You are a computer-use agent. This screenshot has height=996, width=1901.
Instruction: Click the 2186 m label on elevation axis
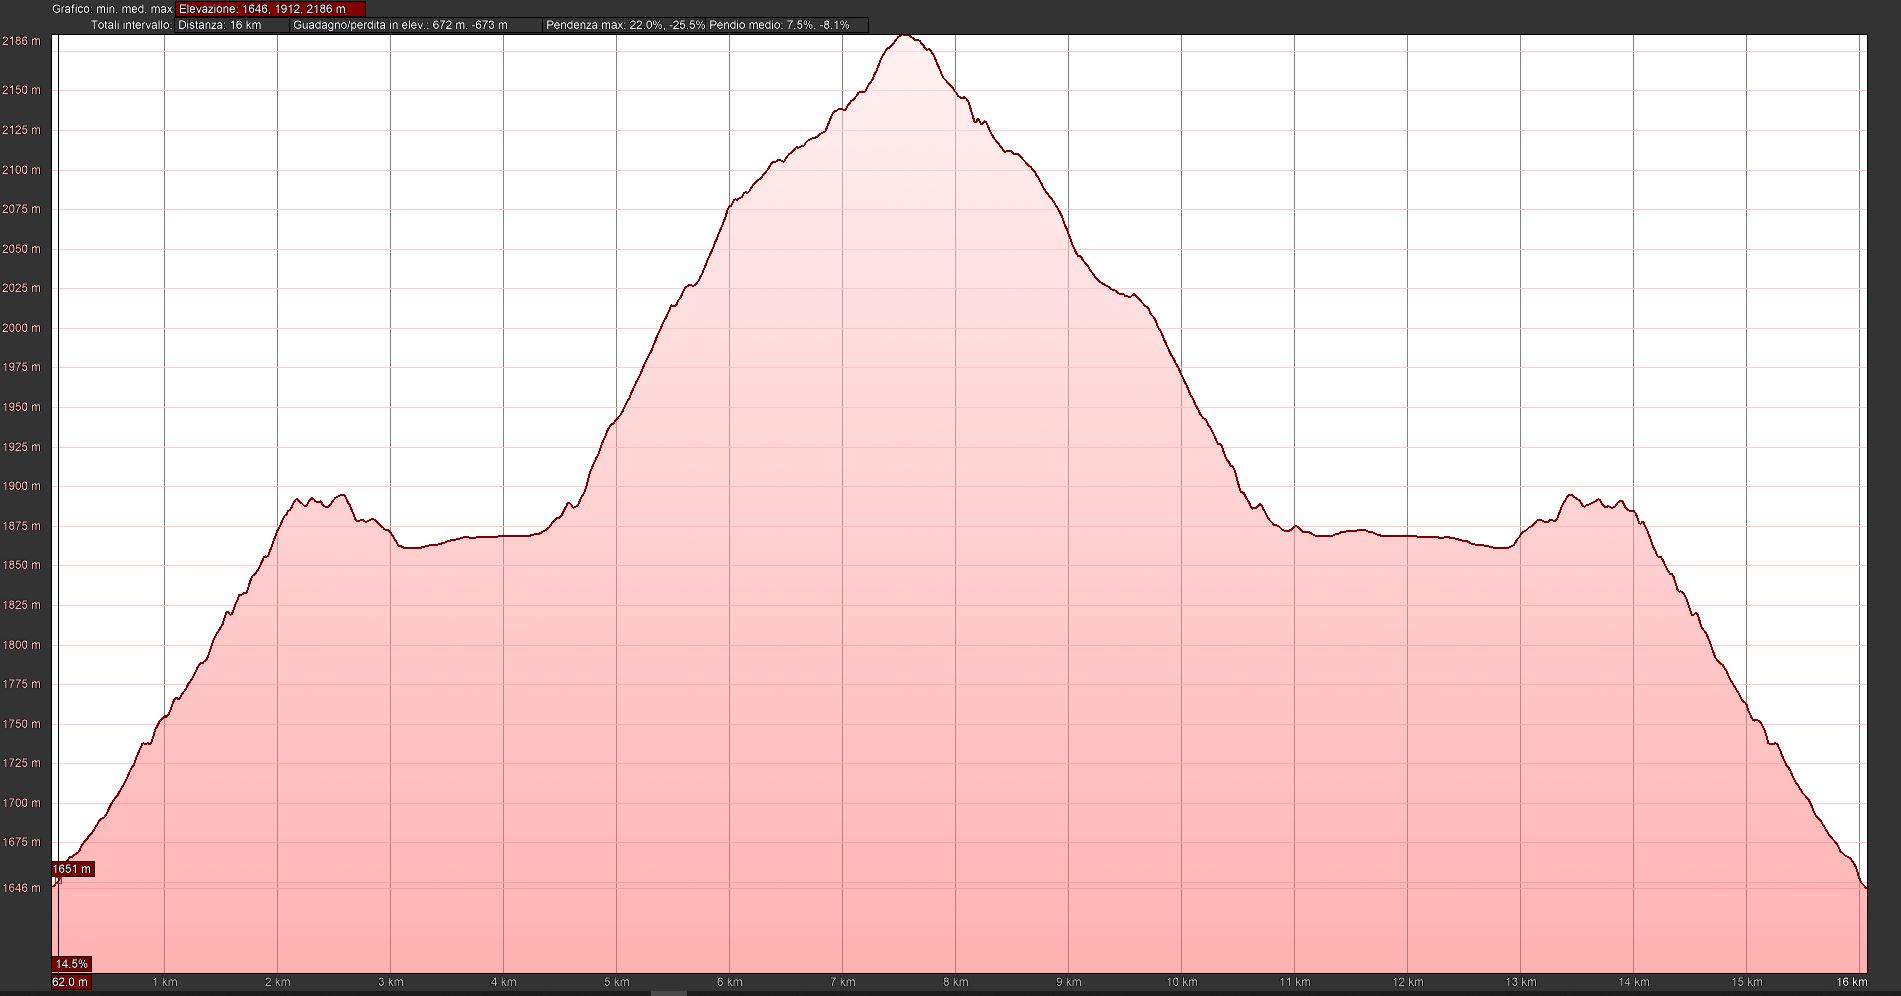[x=21, y=41]
